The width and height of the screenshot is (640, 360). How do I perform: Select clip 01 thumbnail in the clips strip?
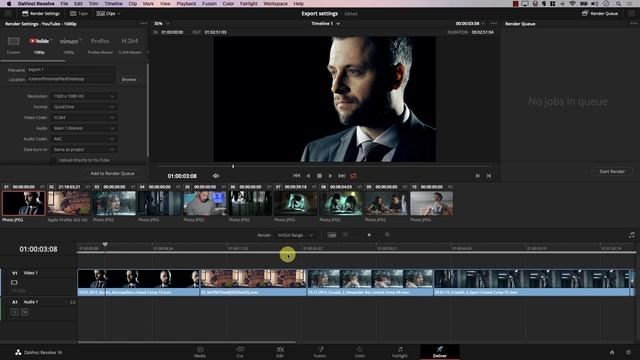[23, 203]
